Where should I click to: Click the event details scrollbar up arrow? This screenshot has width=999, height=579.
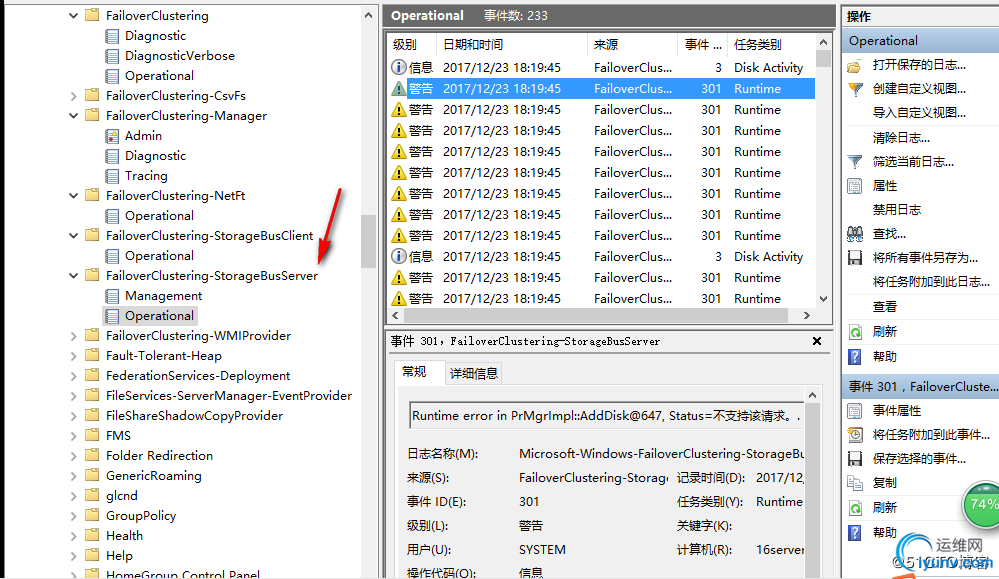(812, 396)
